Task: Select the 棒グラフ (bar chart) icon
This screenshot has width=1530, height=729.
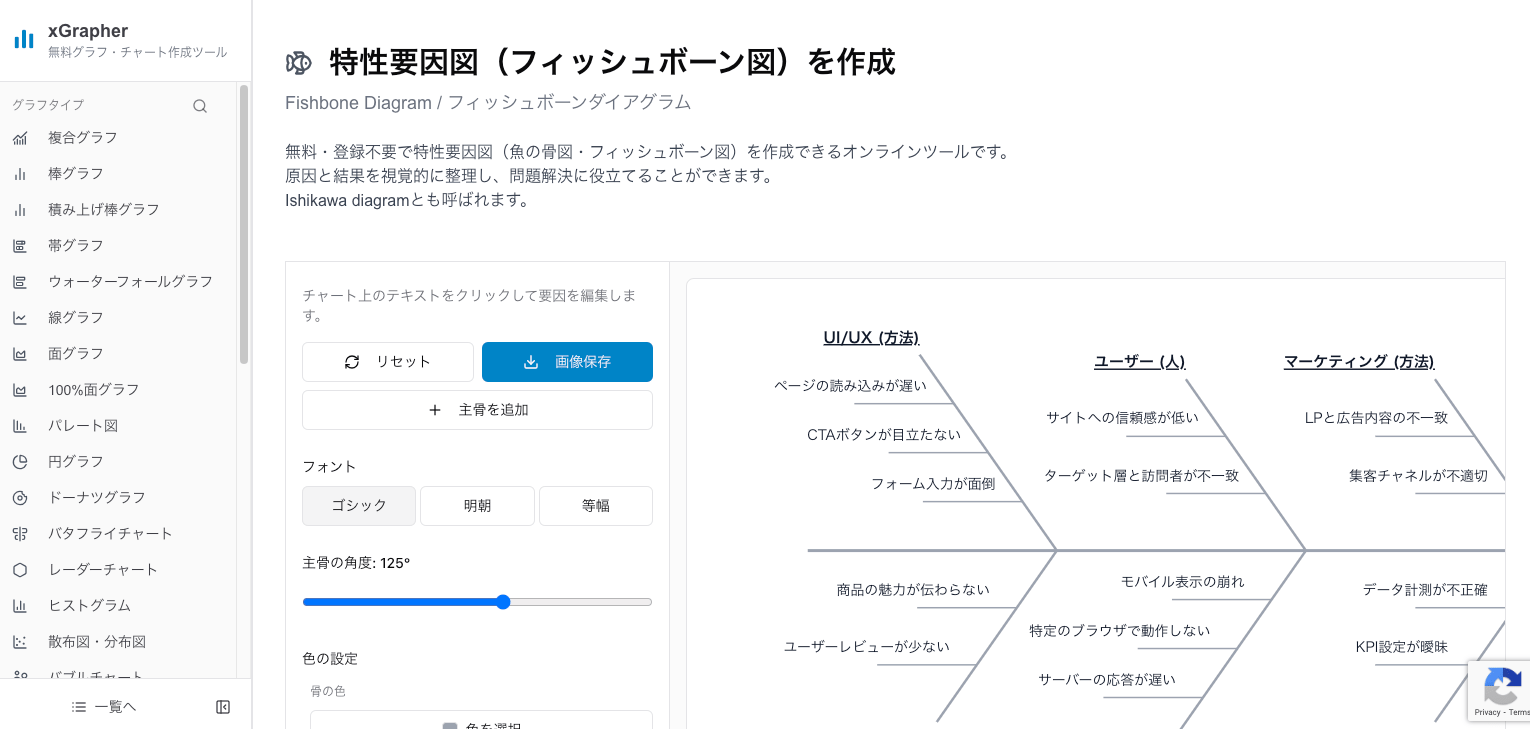Action: pos(20,173)
